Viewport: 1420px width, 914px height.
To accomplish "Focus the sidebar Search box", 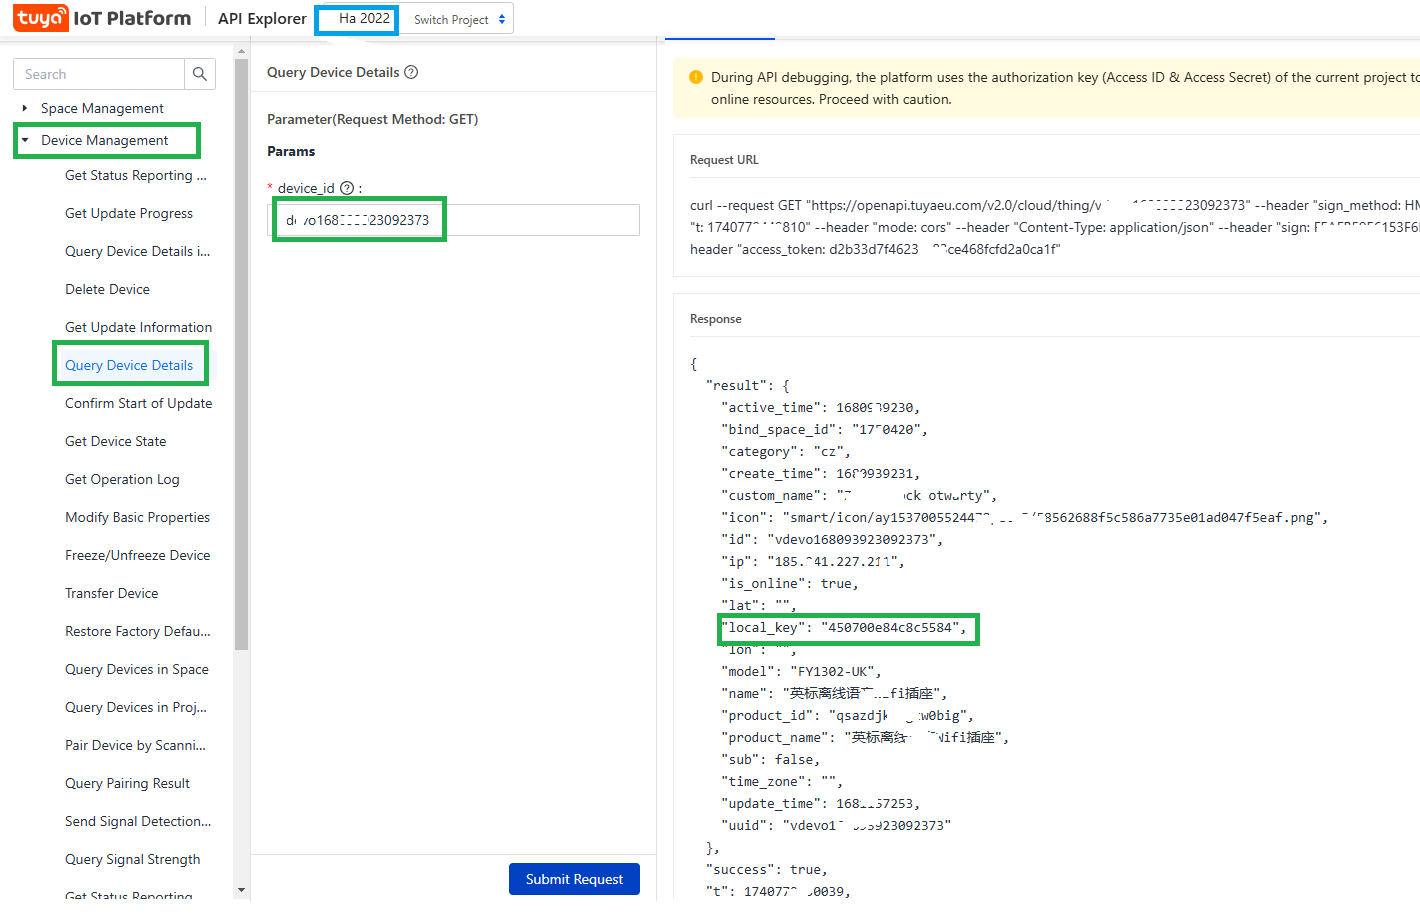I will (99, 74).
